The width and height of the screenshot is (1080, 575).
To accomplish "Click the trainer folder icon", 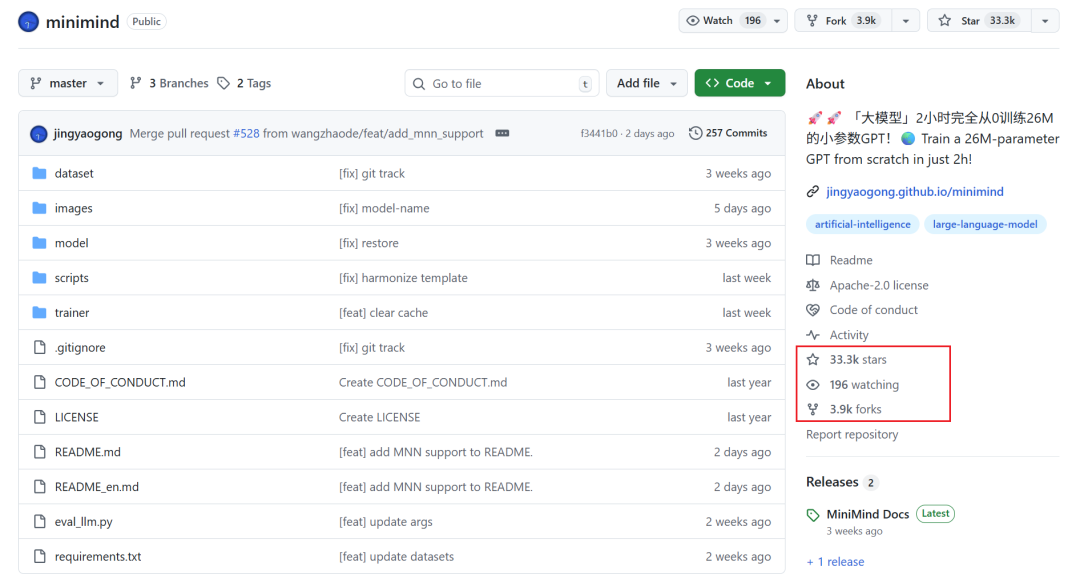I will click(40, 313).
